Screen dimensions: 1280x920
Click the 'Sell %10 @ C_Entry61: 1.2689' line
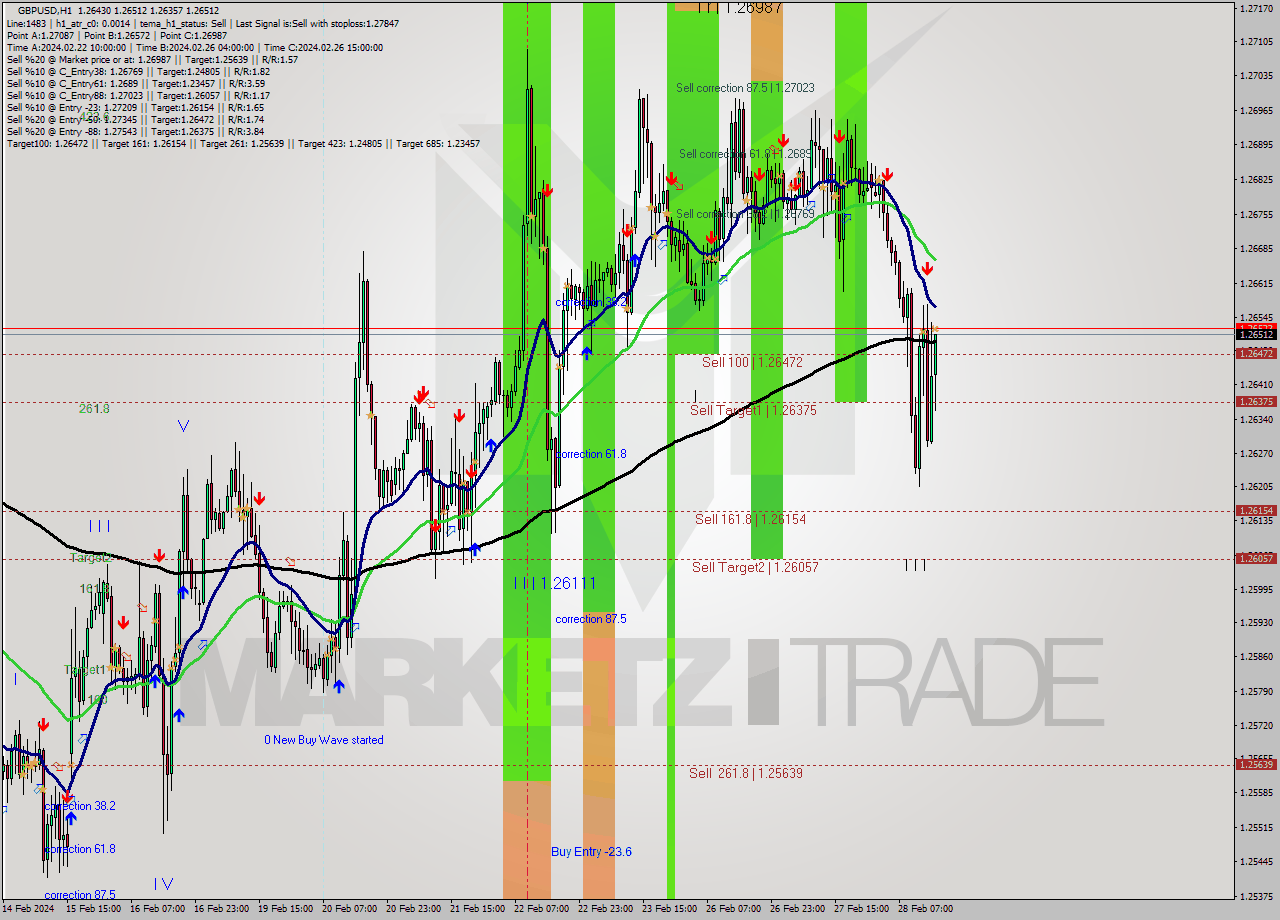coord(136,83)
